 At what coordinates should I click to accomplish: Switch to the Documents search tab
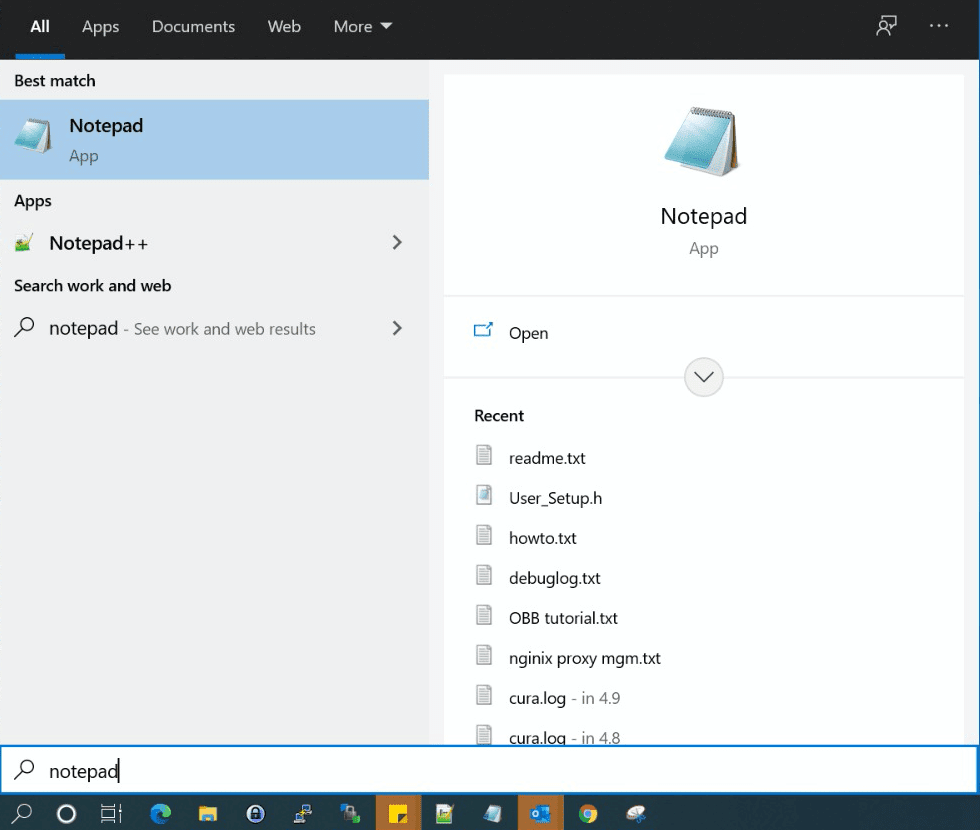(193, 27)
